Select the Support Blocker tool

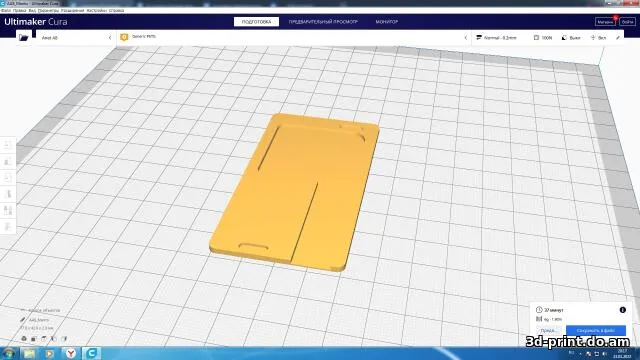pos(8,227)
